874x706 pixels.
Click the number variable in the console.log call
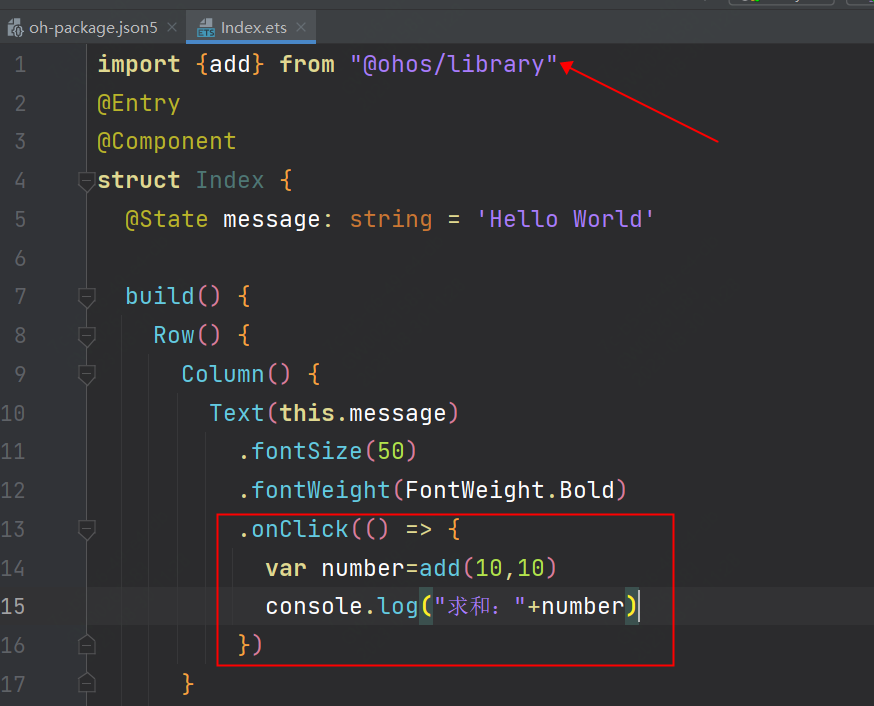(582, 606)
